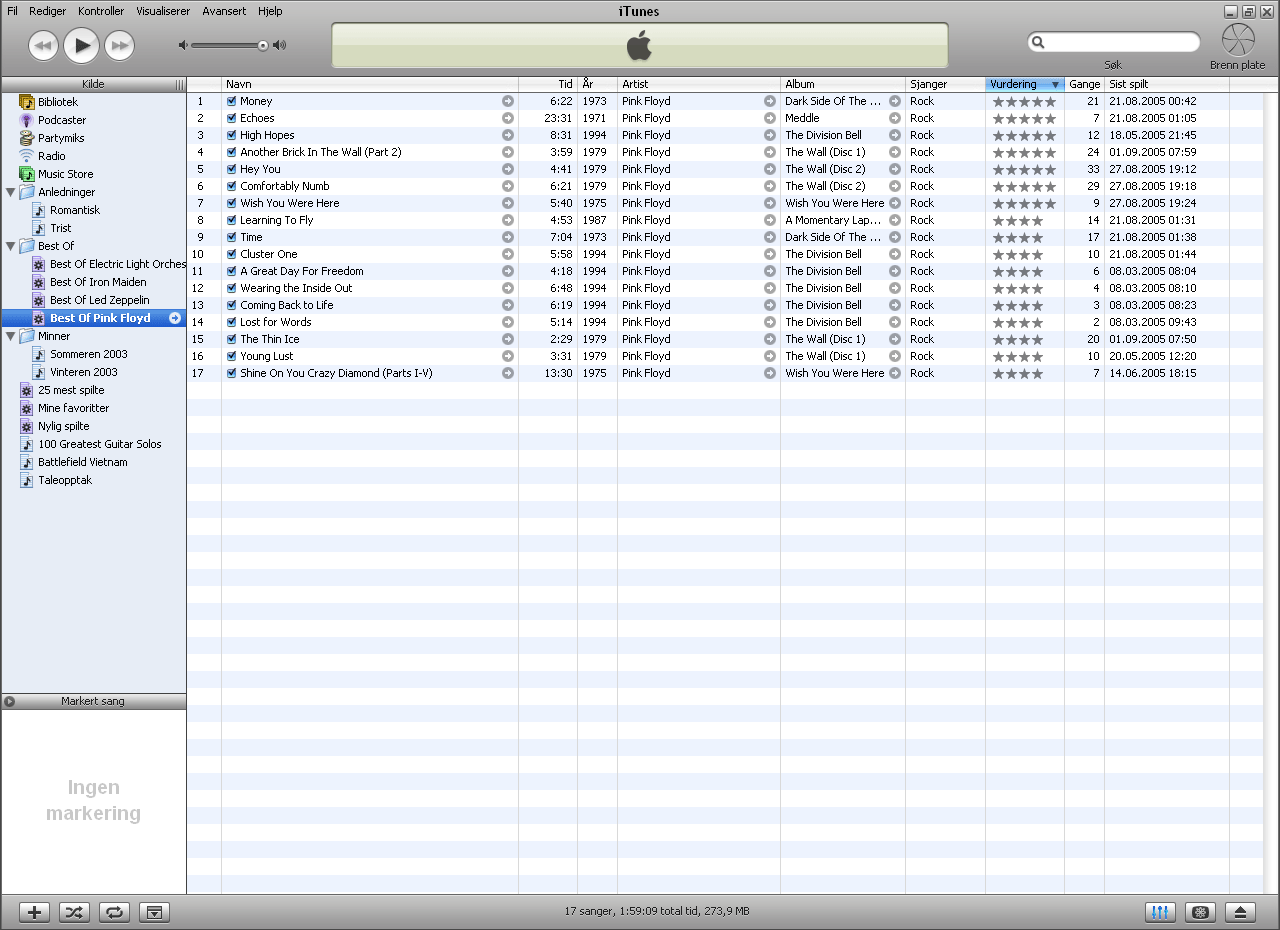Select the Sommeren 2003 playlist
Image resolution: width=1280 pixels, height=930 pixels.
(89, 354)
